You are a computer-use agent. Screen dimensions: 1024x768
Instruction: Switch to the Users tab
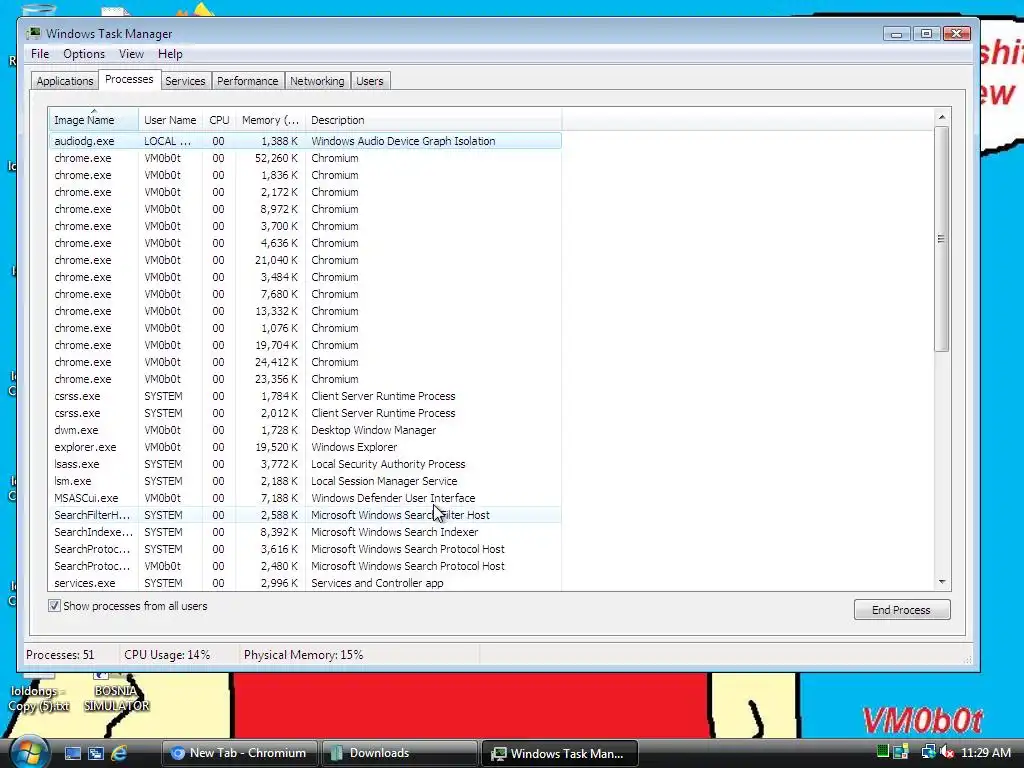pyautogui.click(x=370, y=81)
